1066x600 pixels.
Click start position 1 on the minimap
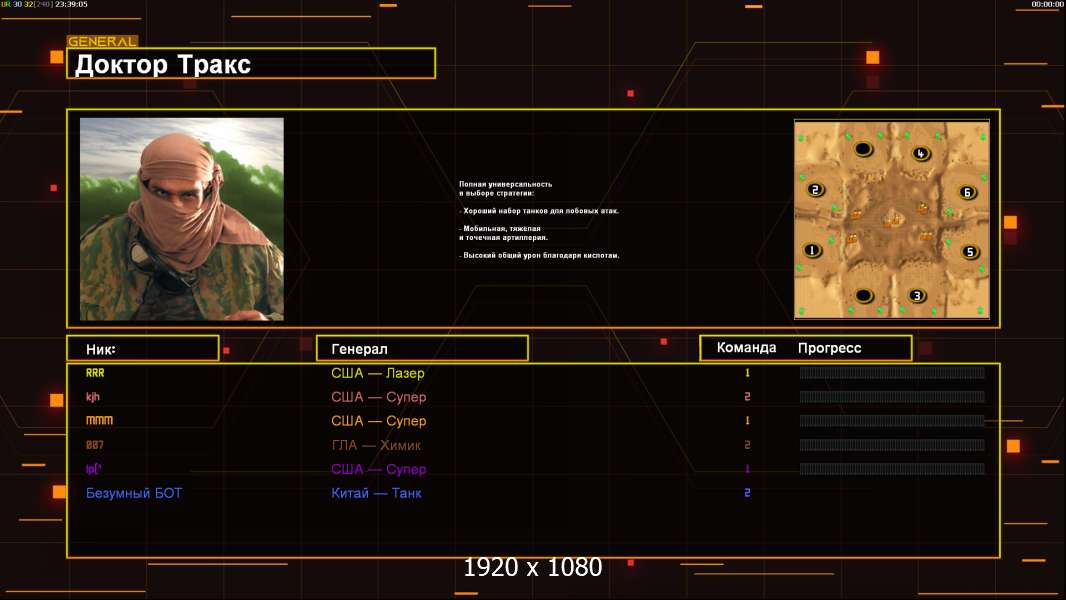click(811, 250)
